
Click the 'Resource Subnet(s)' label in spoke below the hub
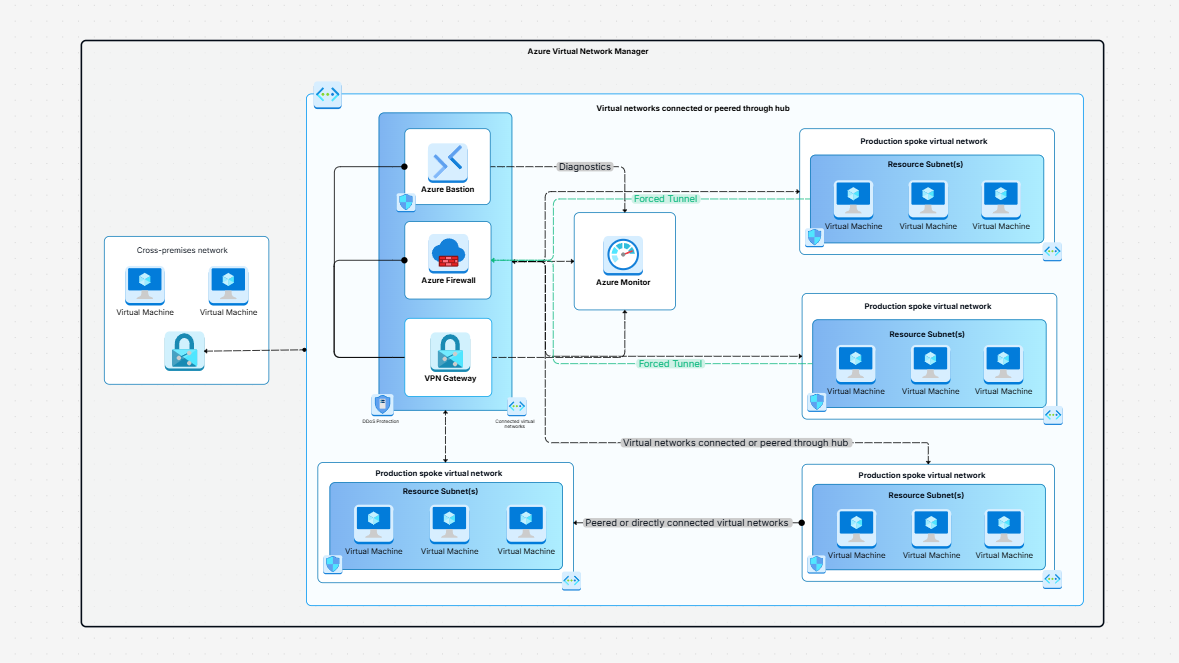point(440,491)
